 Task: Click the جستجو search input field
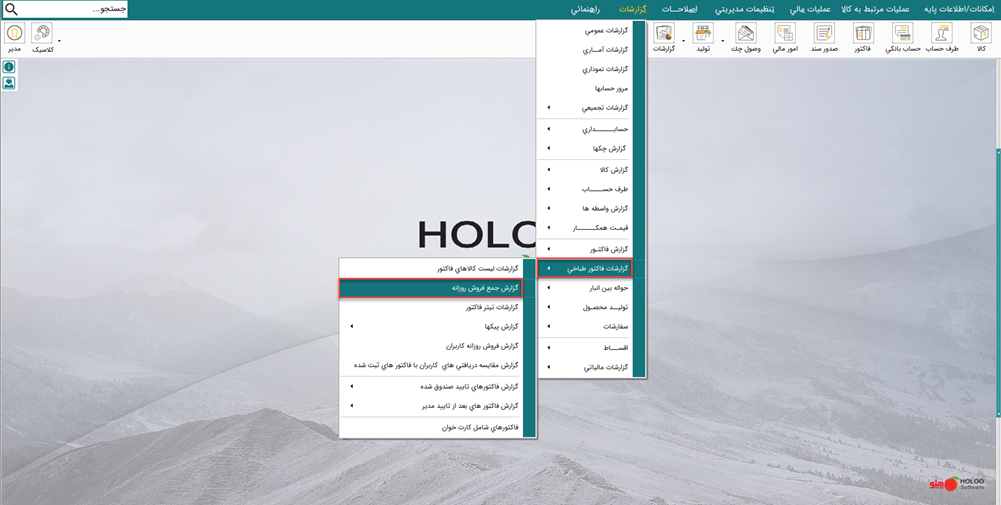pos(74,10)
